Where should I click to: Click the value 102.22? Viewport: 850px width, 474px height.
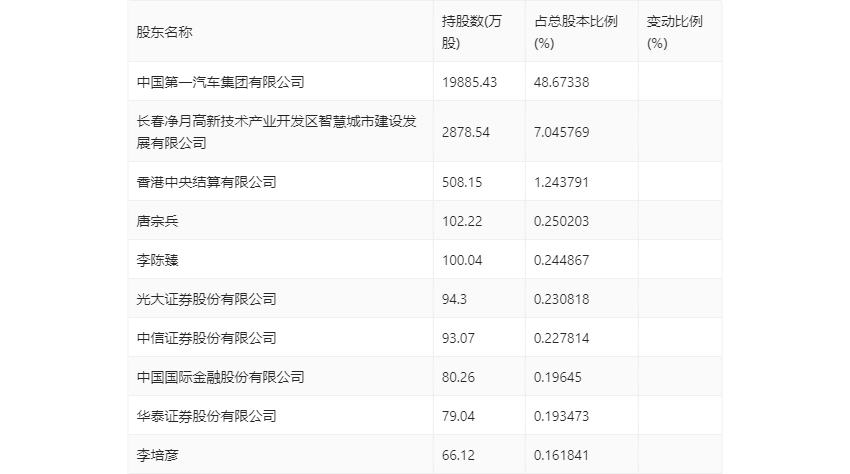click(x=462, y=221)
